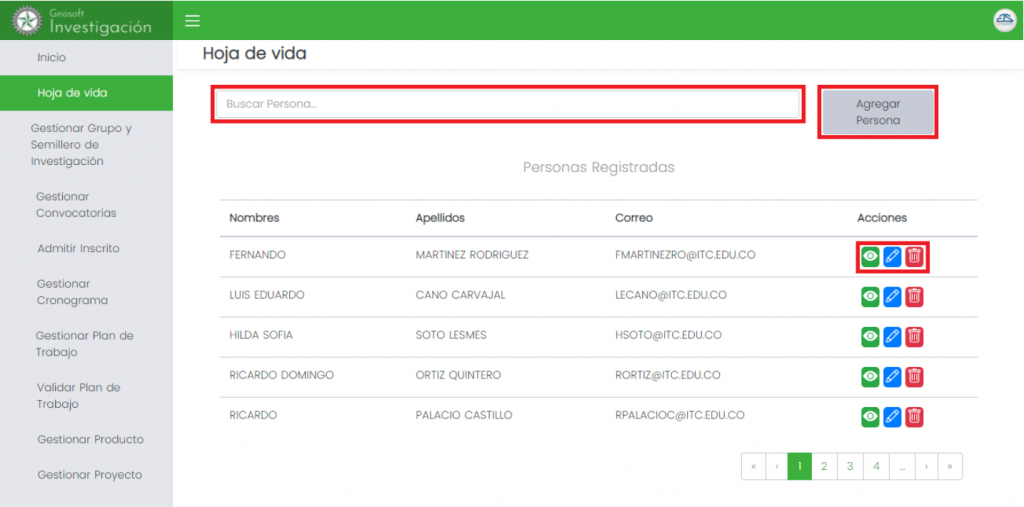Go to next page using pagination arrow

tap(927, 466)
